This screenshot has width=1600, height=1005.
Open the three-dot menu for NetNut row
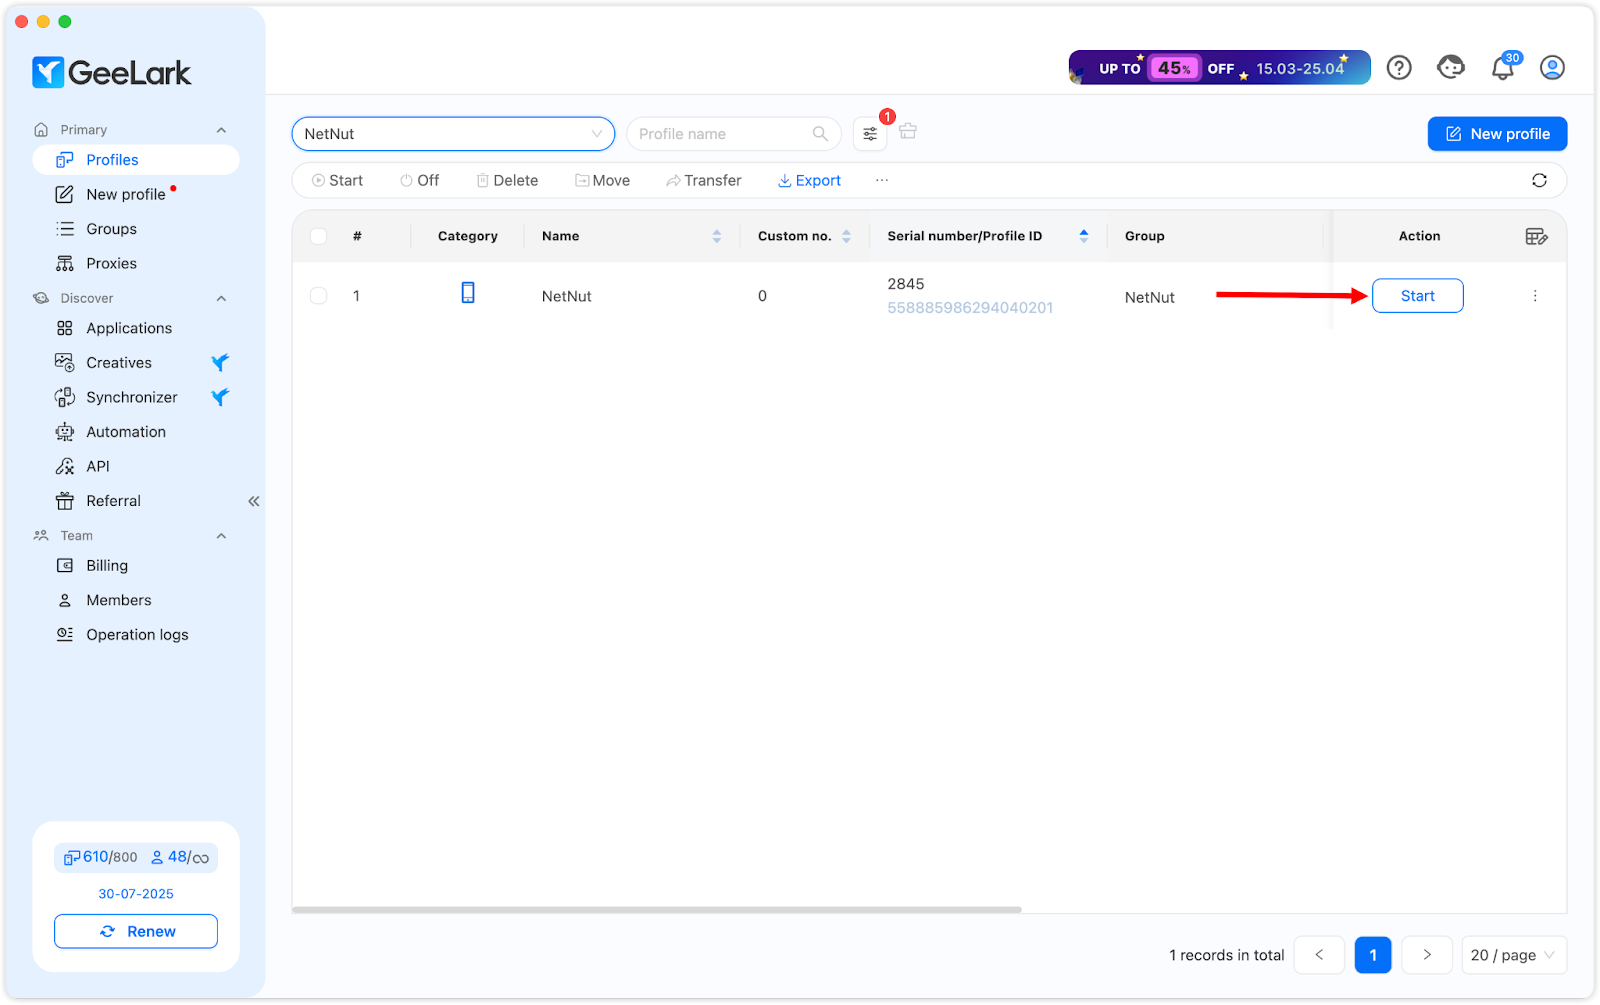pos(1535,296)
